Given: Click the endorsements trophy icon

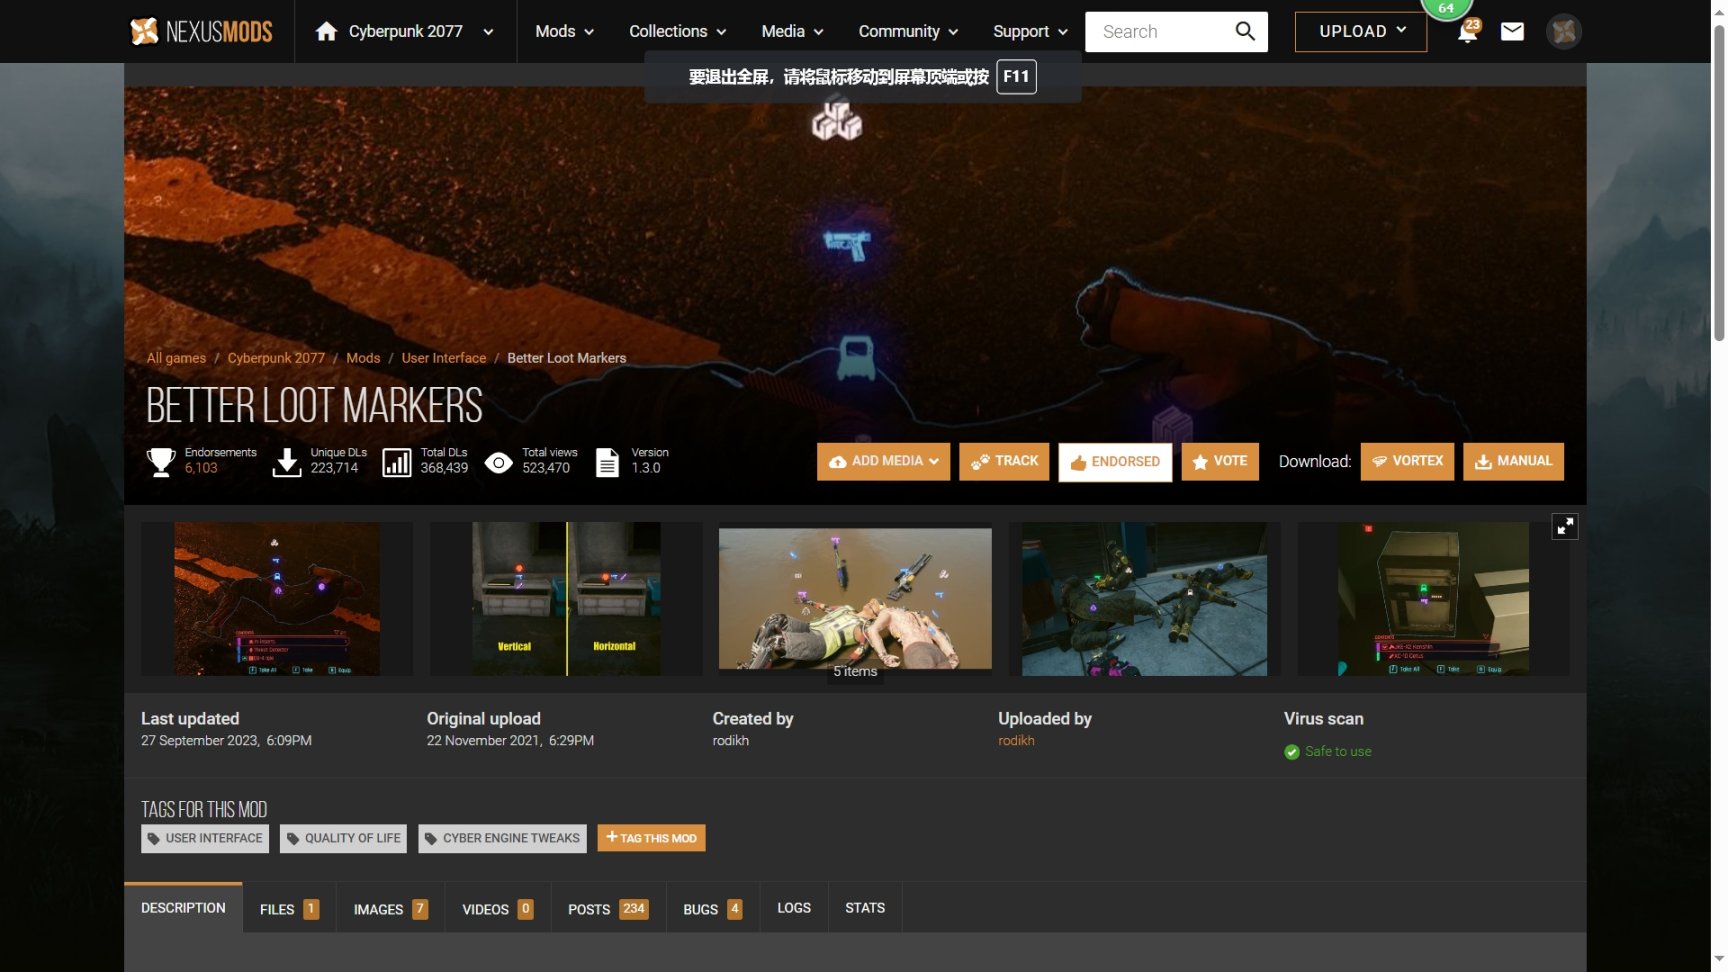Looking at the screenshot, I should [x=161, y=461].
